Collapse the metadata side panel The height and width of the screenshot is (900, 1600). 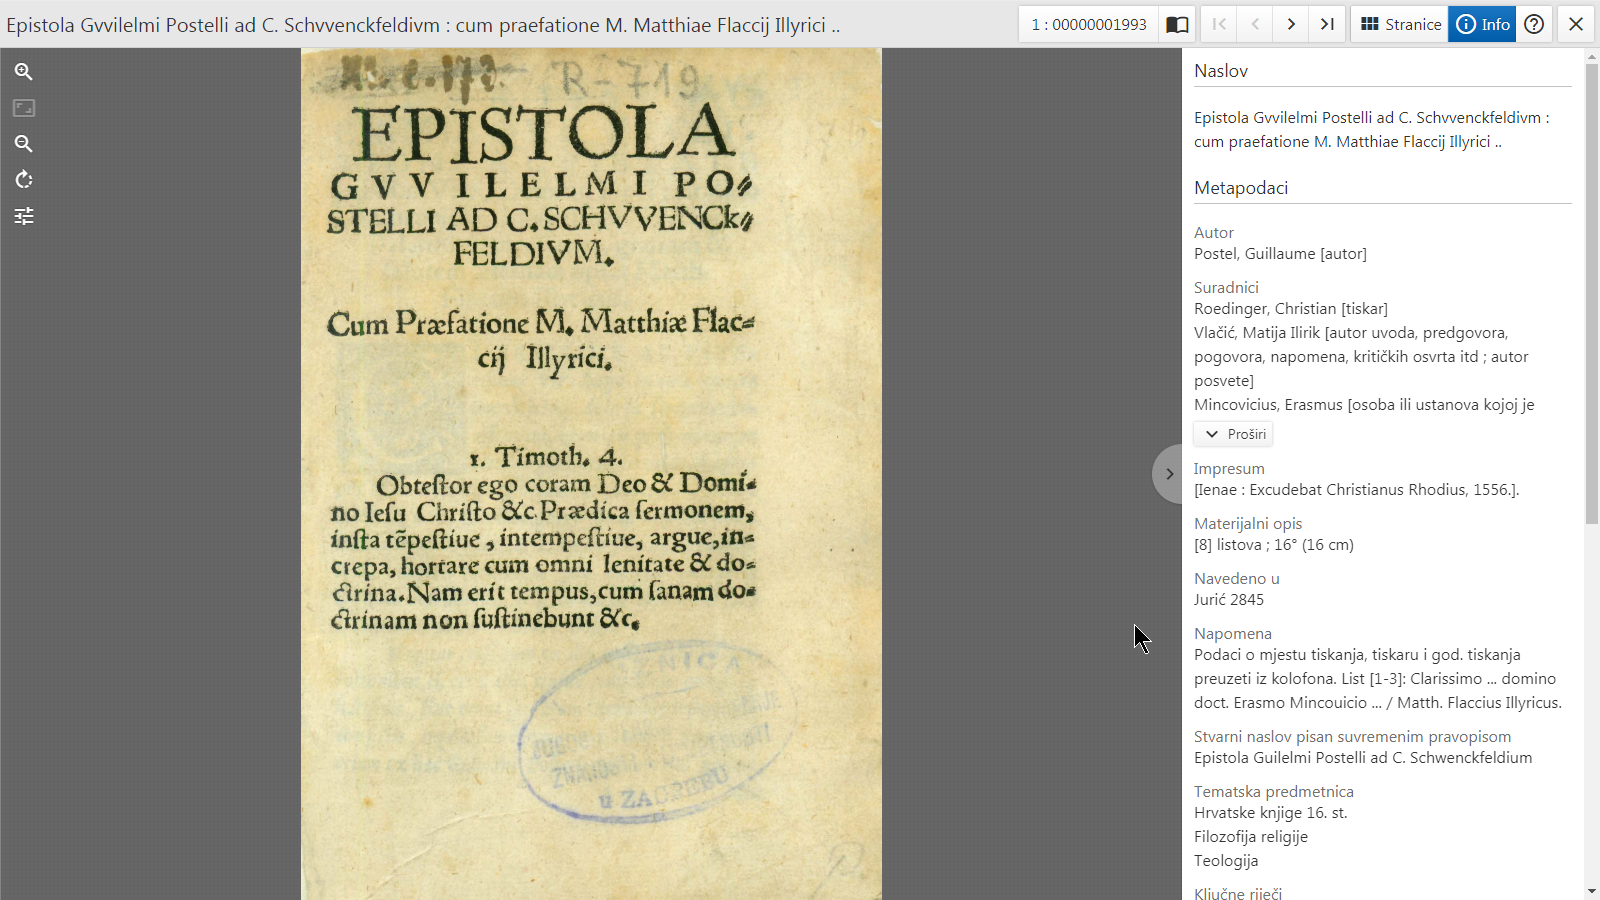pyautogui.click(x=1168, y=473)
